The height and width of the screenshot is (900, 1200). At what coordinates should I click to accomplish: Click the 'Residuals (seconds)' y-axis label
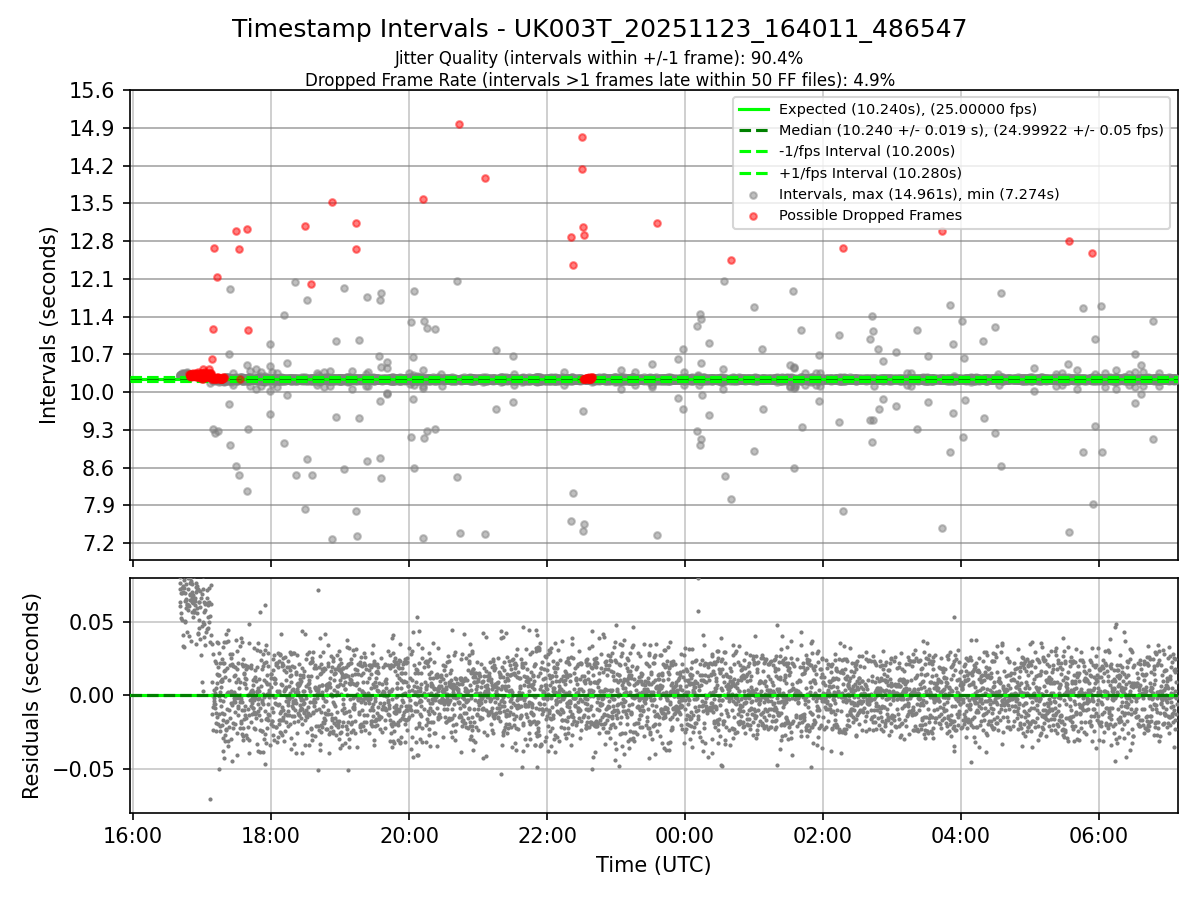coord(31,696)
